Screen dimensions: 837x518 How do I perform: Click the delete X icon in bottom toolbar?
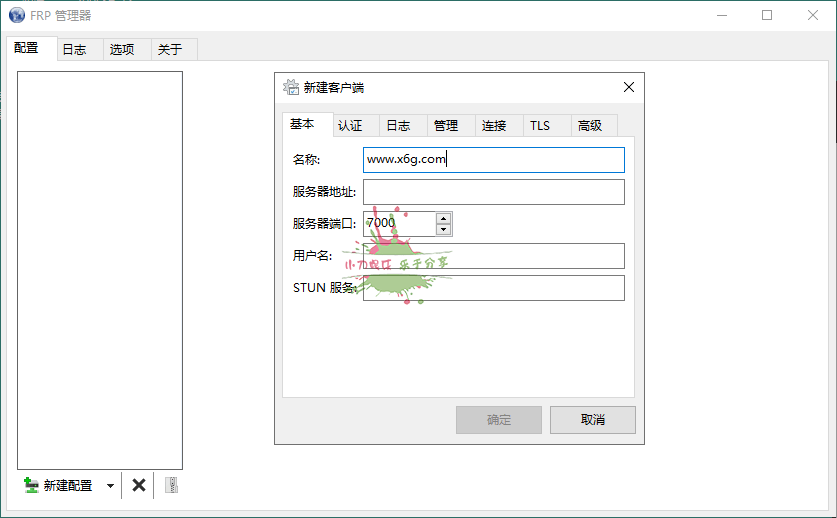[139, 485]
